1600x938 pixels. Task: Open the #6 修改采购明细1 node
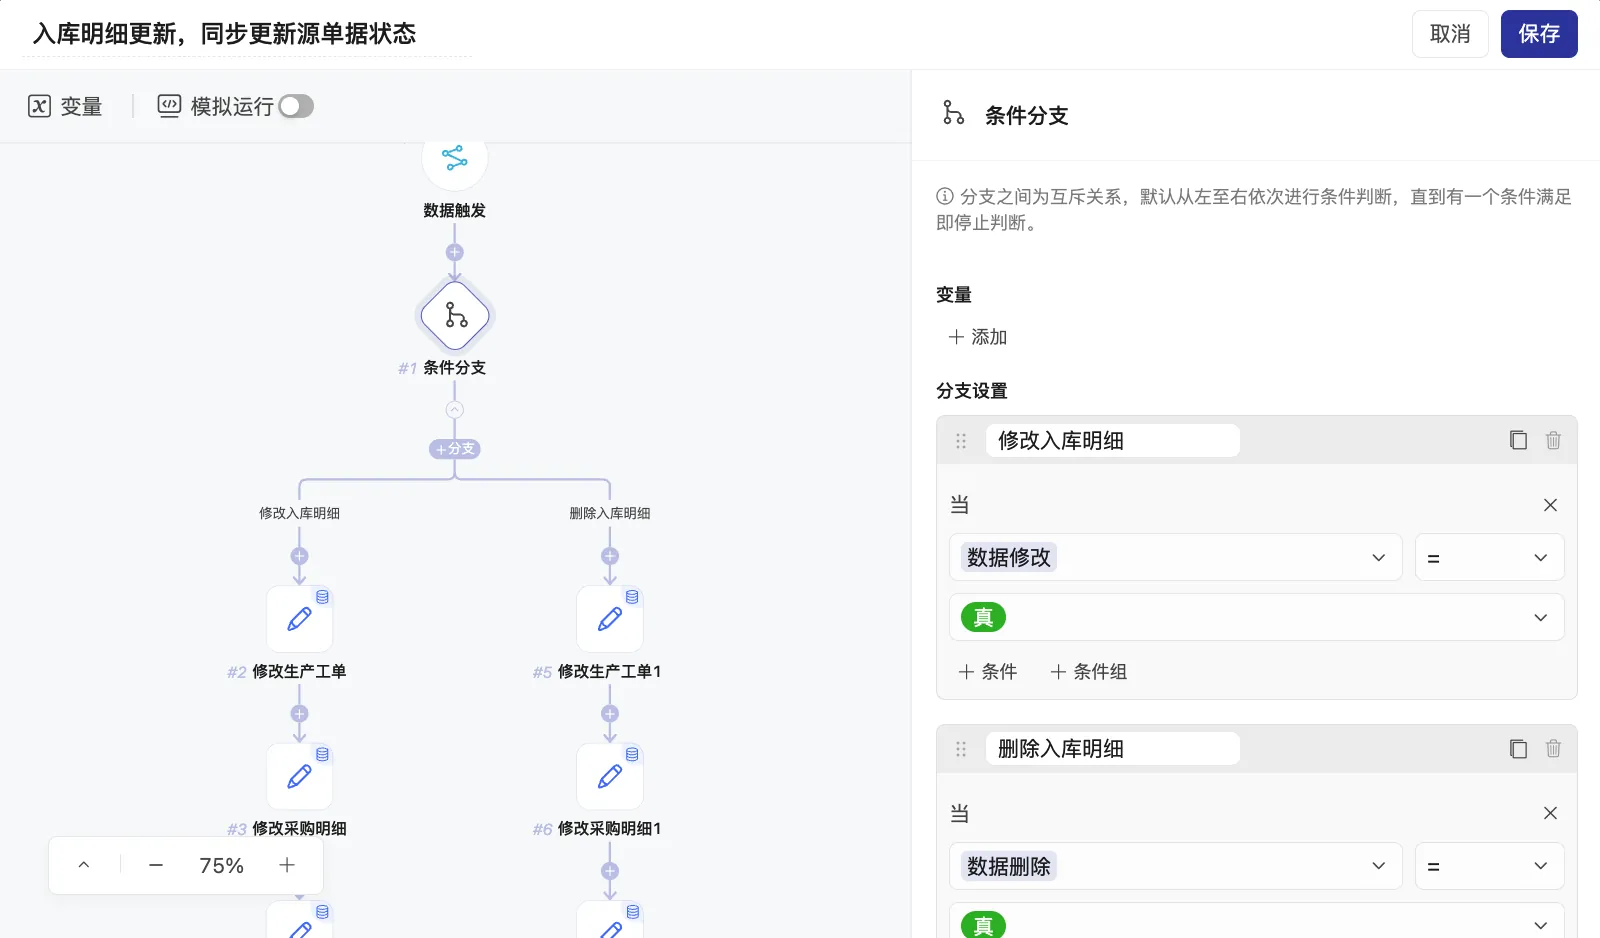tap(610, 777)
